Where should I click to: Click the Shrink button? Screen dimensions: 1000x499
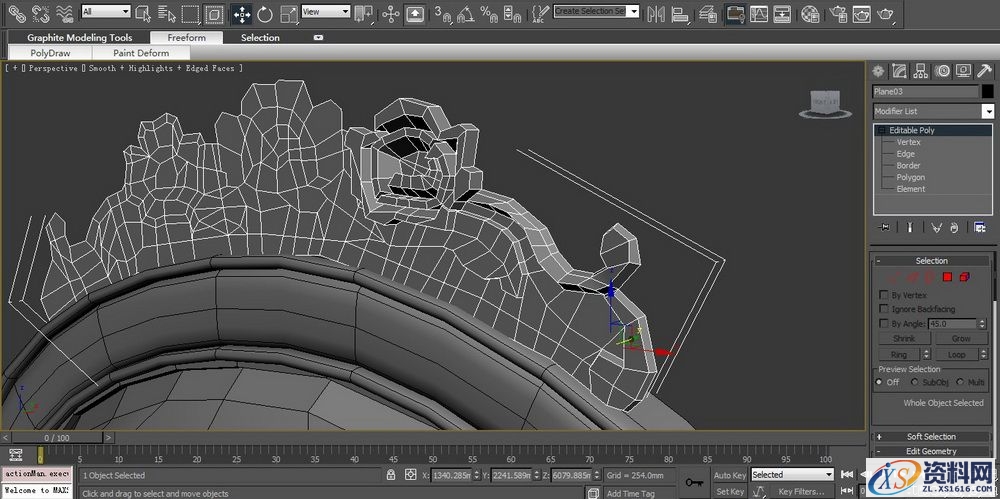point(904,339)
